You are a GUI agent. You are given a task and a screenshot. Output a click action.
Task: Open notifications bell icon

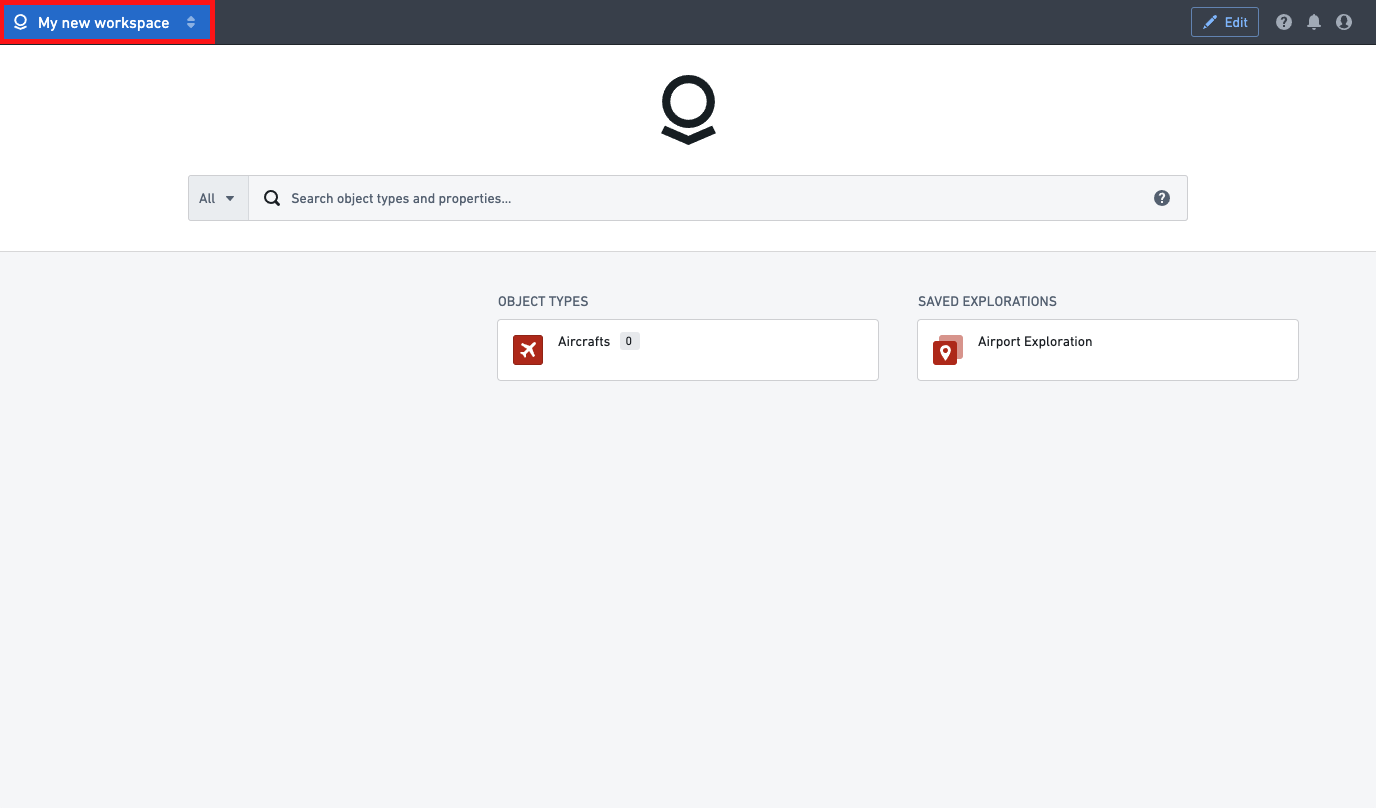point(1314,22)
